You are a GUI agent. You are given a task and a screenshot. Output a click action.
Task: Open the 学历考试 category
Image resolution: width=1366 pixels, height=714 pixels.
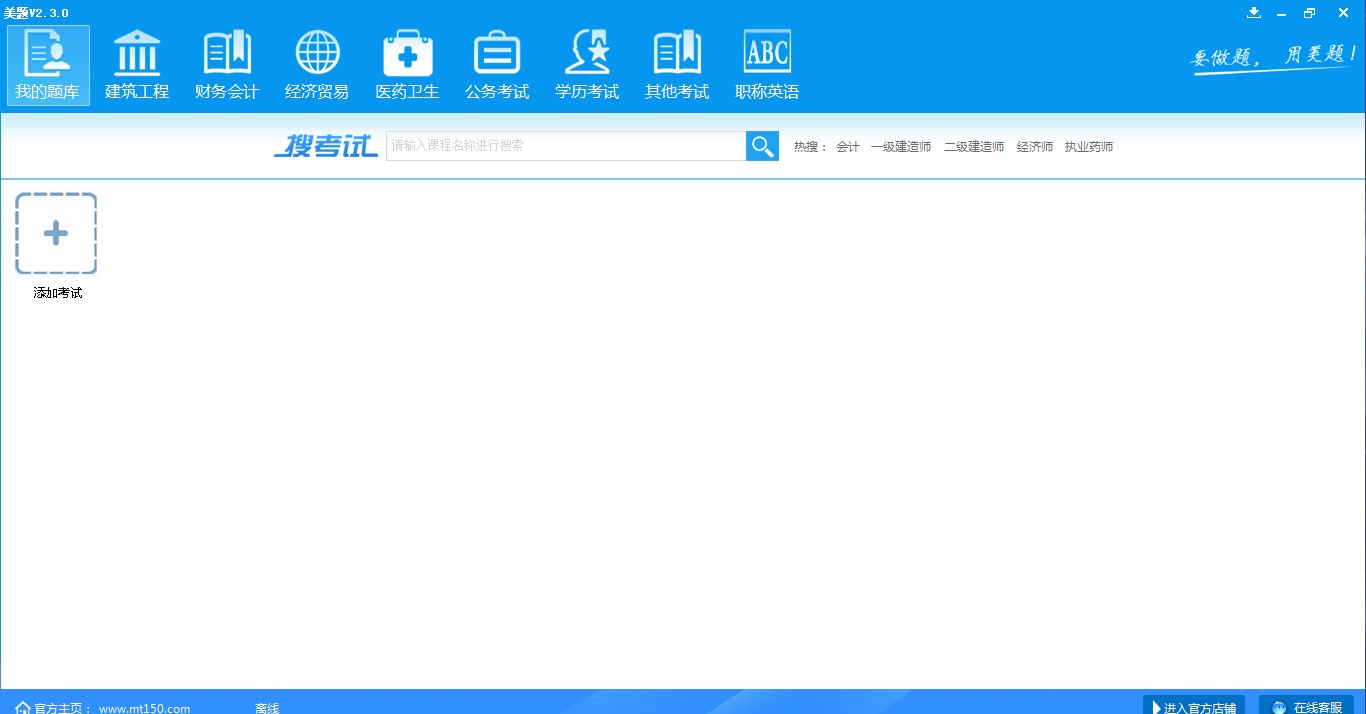[x=587, y=65]
